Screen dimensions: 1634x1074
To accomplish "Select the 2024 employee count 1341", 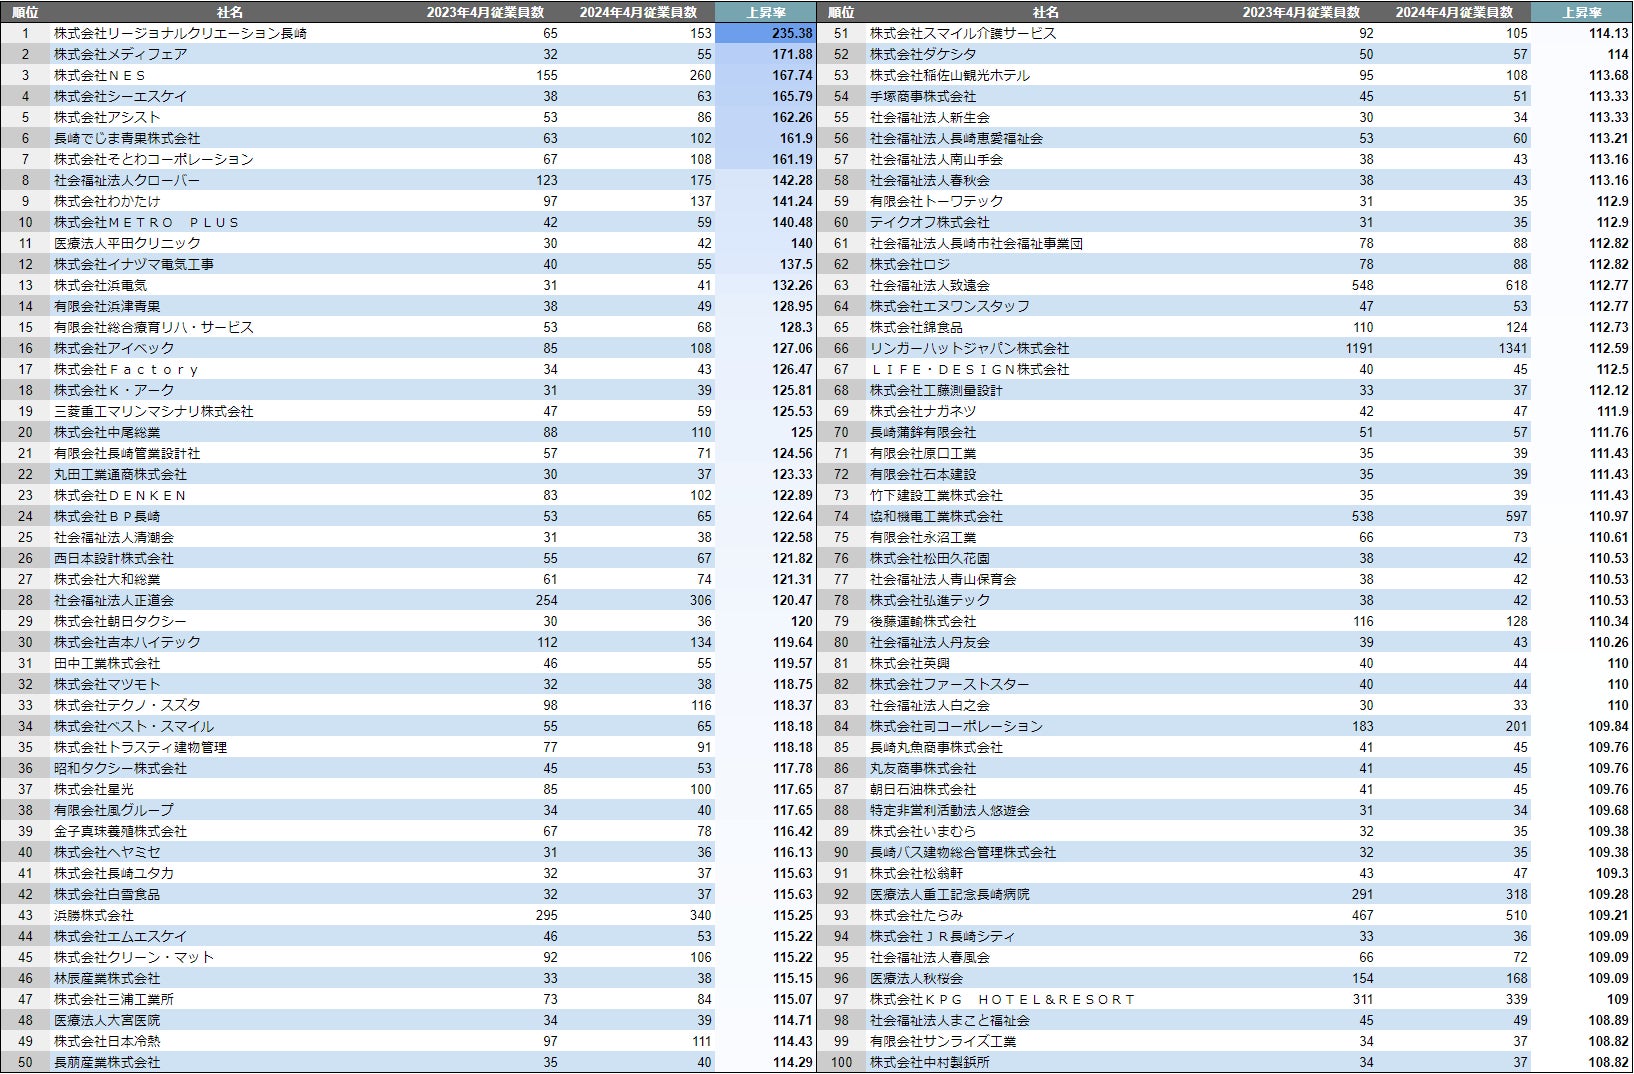I will pos(1513,348).
